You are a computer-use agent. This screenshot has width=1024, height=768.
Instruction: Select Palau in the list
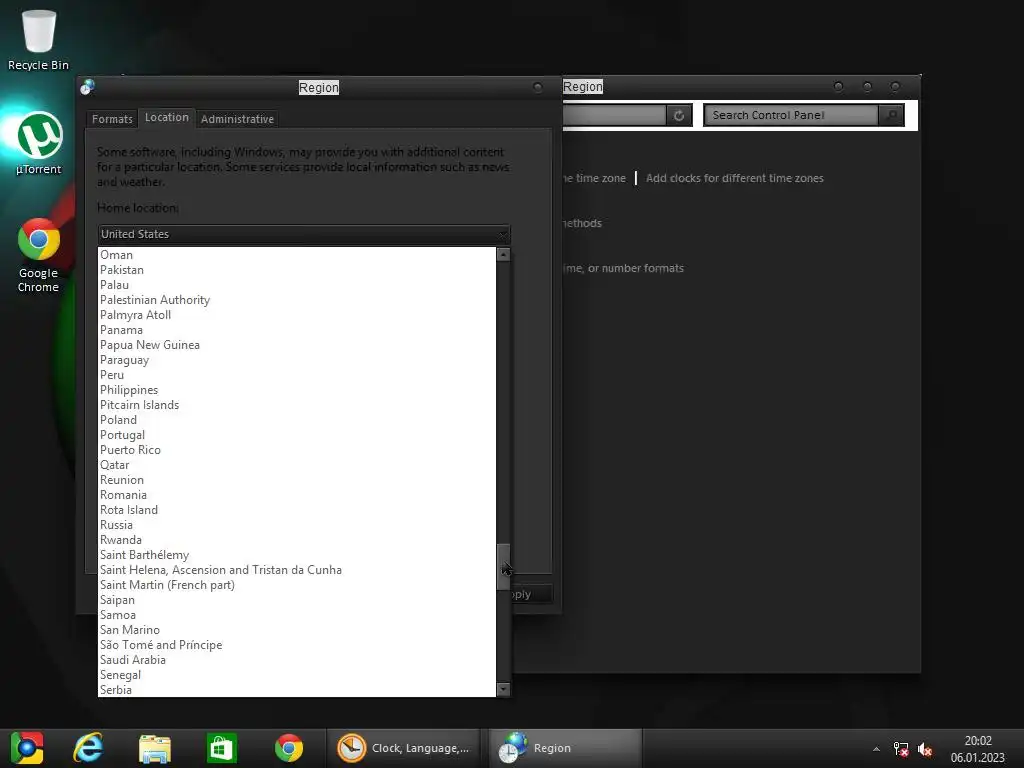click(x=297, y=285)
